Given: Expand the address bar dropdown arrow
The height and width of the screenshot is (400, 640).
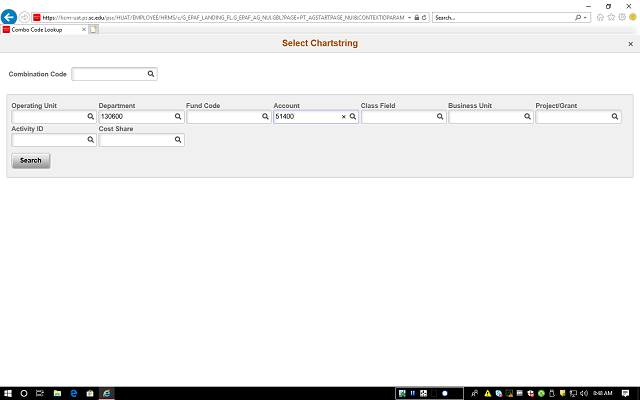Looking at the screenshot, I should click(409, 18).
